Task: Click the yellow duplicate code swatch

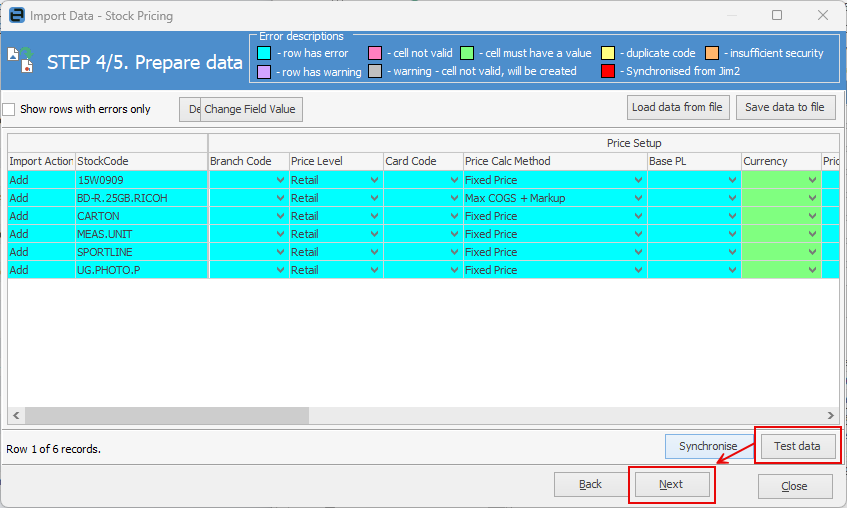Action: pos(608,53)
